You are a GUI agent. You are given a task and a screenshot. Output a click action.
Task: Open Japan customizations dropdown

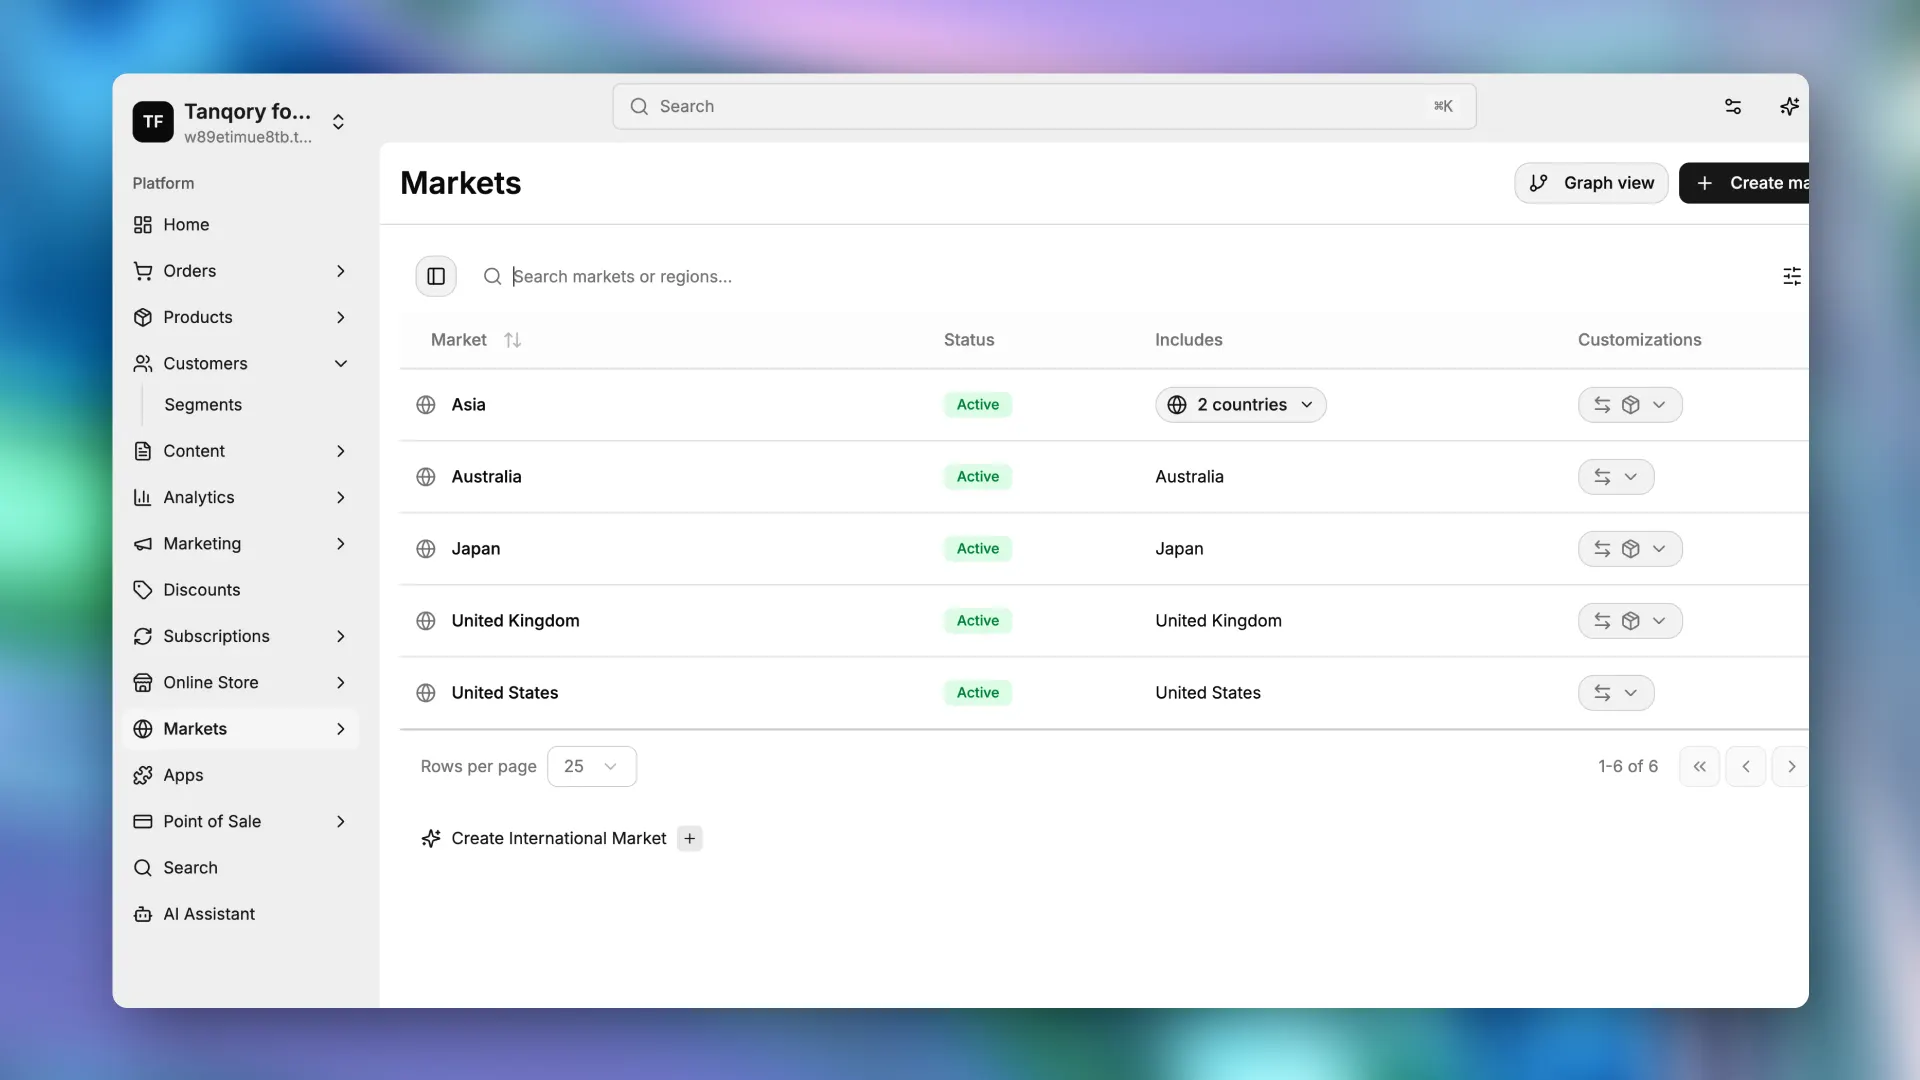1630,549
